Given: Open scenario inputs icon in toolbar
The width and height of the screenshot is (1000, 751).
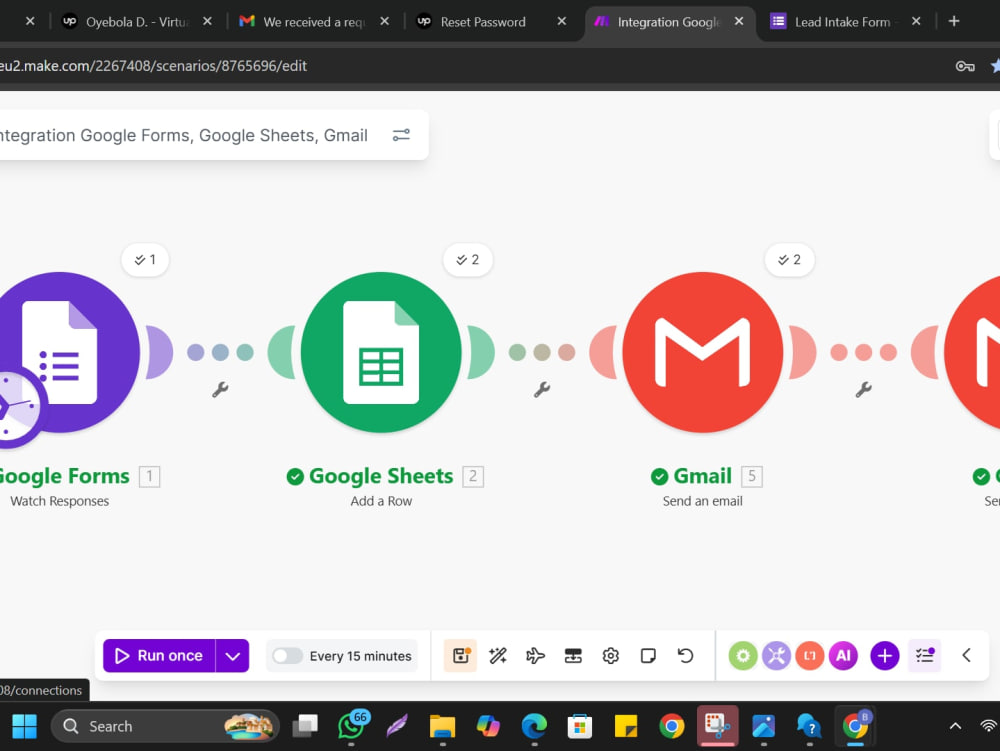Looking at the screenshot, I should click(x=573, y=655).
